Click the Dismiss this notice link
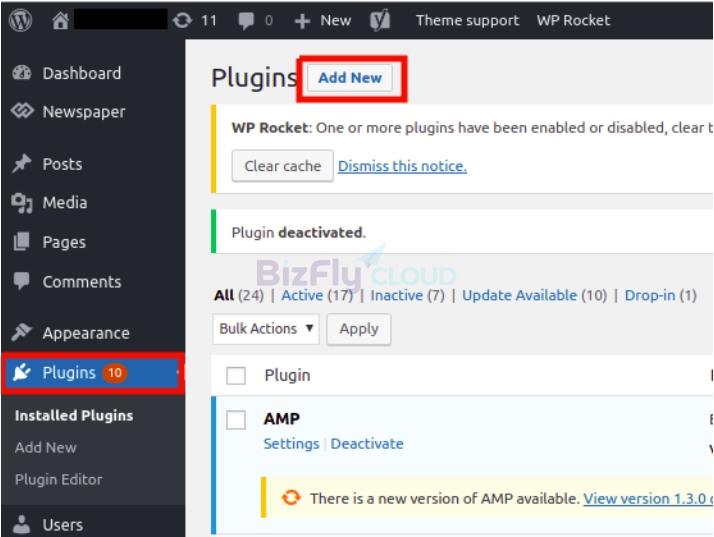Screen dimensions: 714x537 (x=402, y=166)
